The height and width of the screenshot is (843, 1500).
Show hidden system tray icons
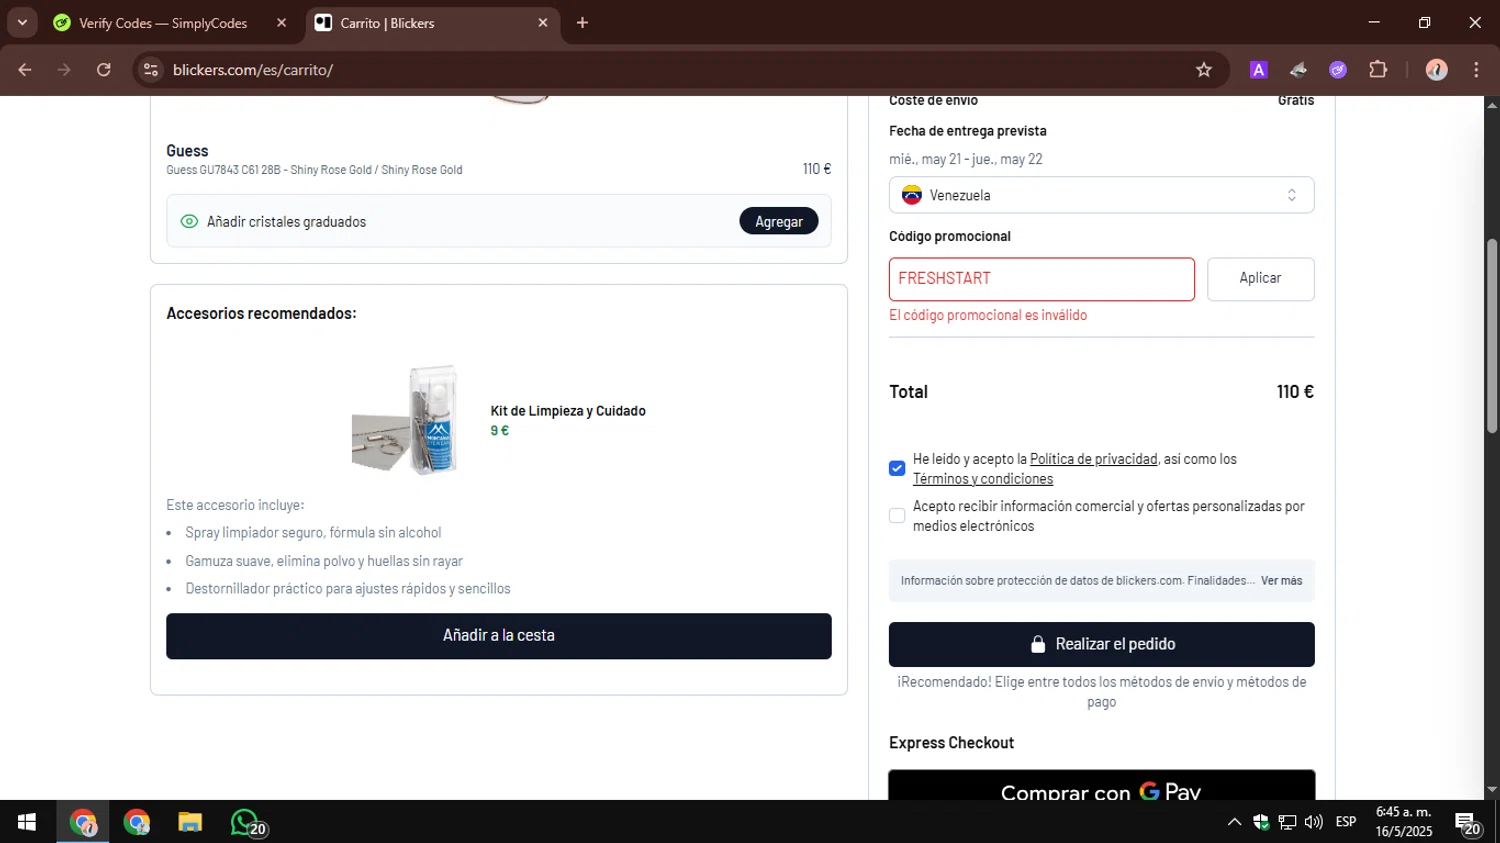(x=1234, y=822)
